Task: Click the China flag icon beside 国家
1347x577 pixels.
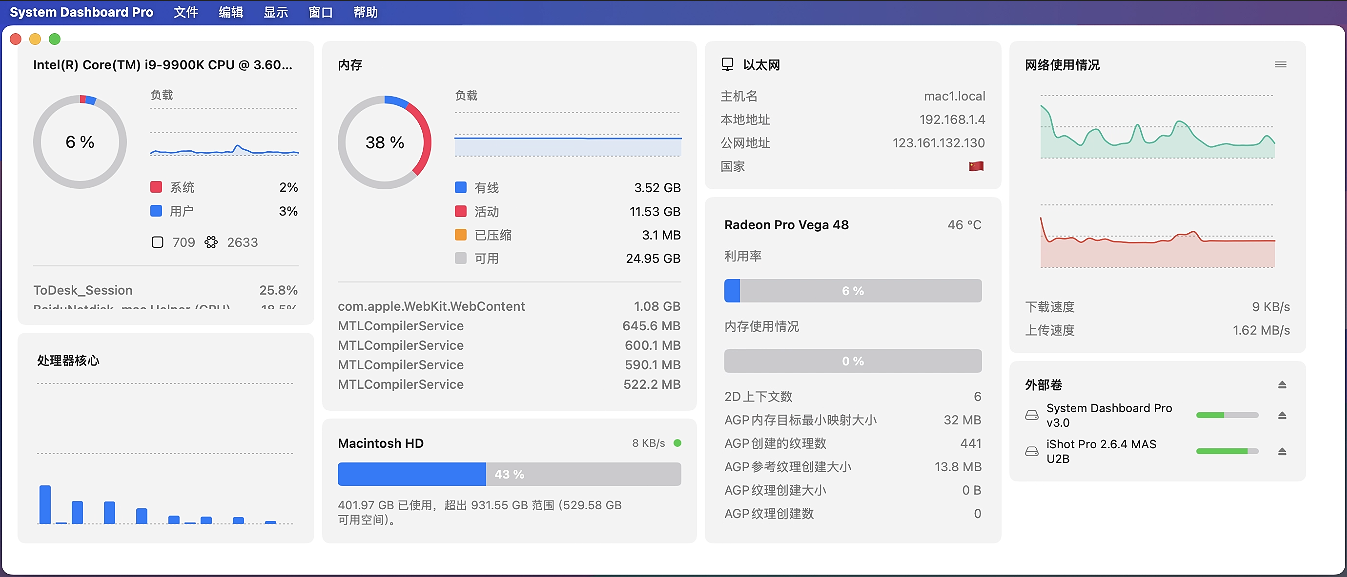Action: click(976, 167)
